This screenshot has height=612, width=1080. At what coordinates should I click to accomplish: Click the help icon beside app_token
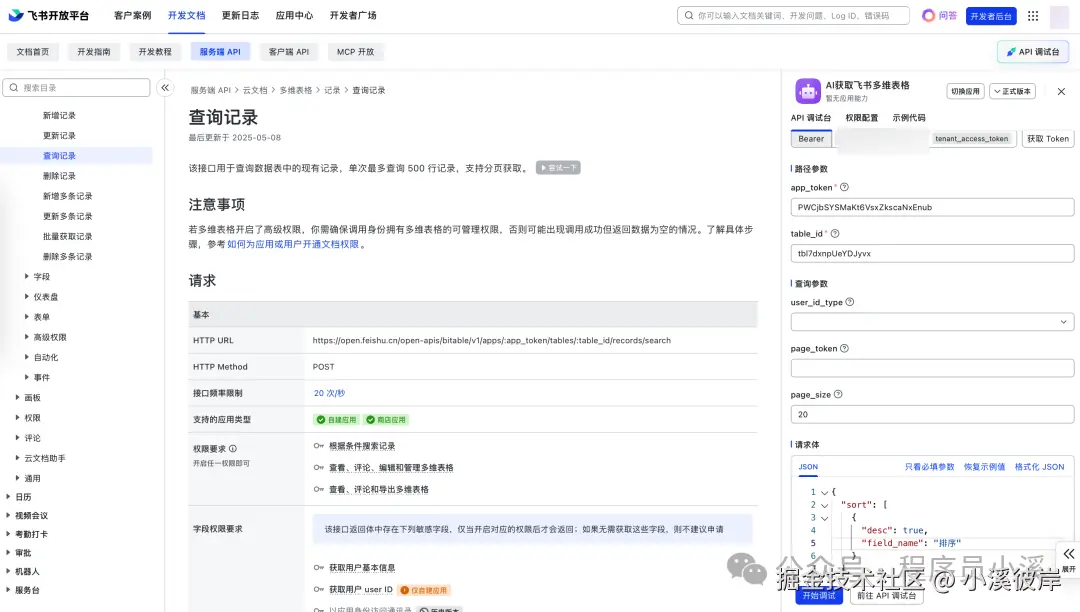(x=844, y=187)
